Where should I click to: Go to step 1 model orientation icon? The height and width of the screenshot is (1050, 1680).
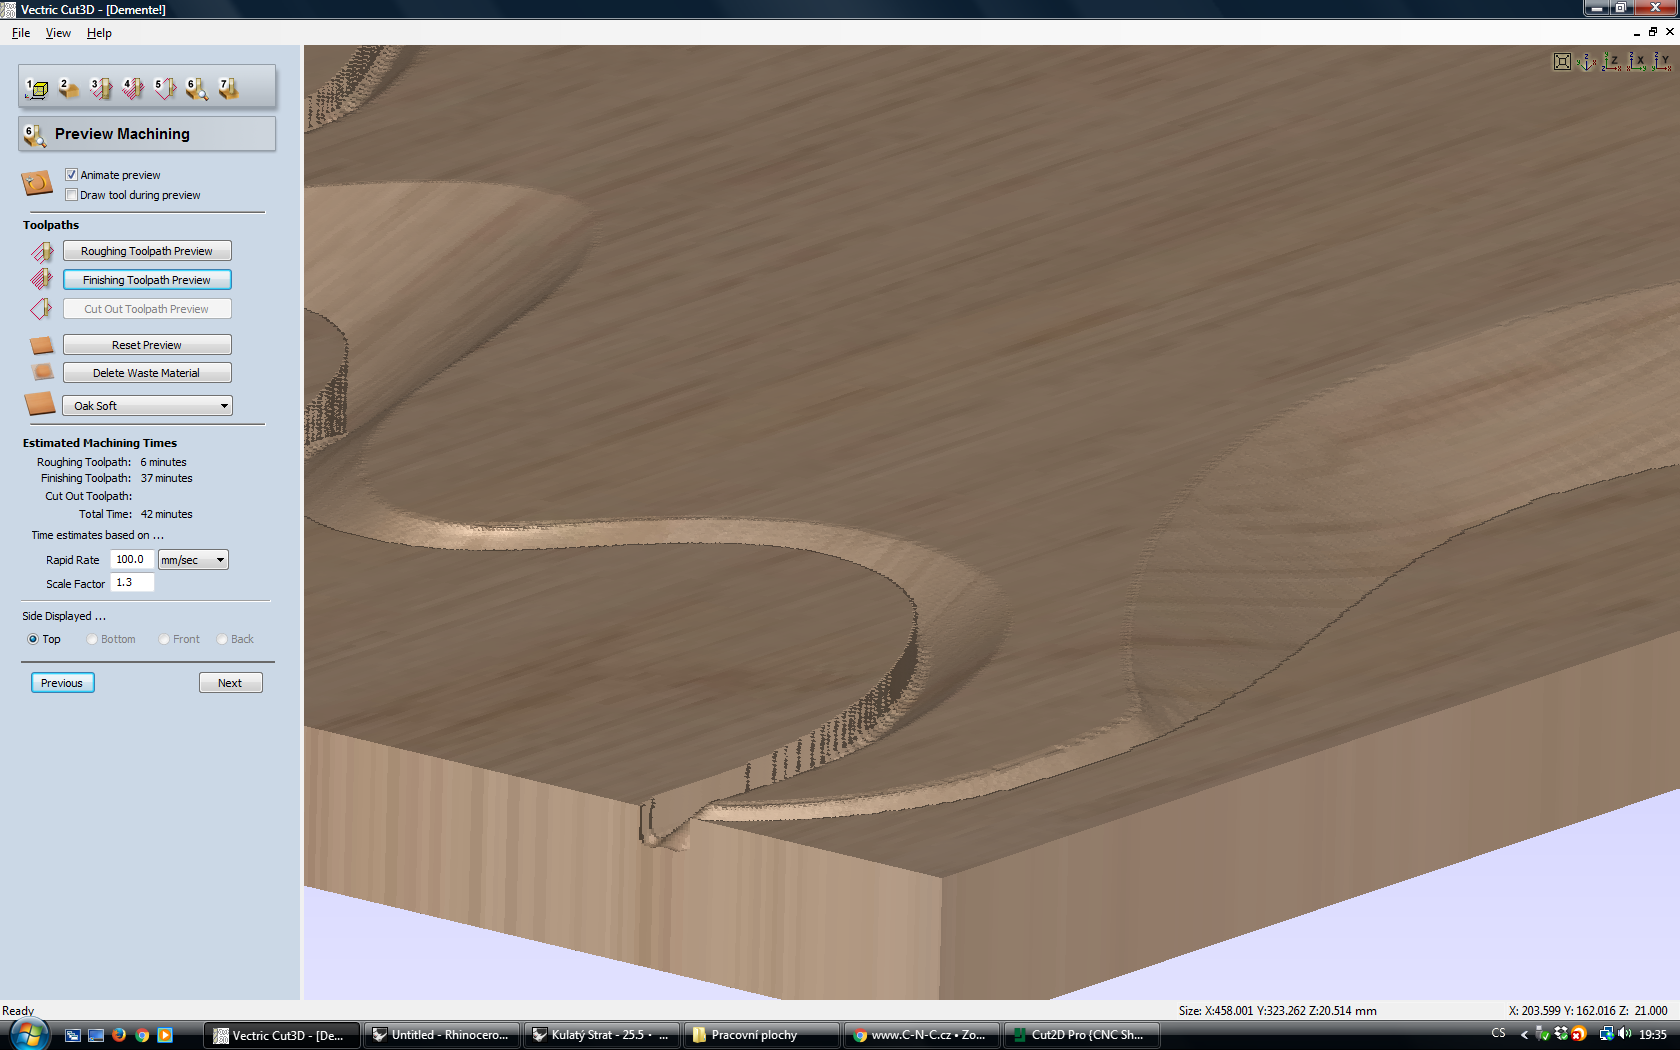pyautogui.click(x=37, y=89)
